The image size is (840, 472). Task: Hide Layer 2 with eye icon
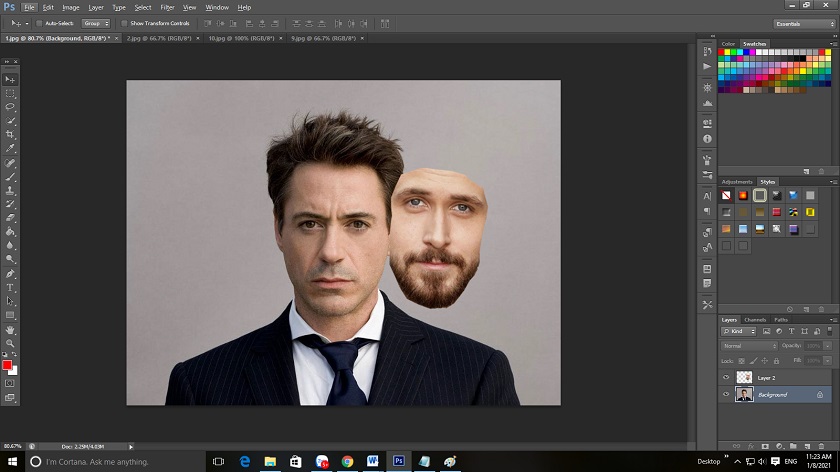click(x=726, y=378)
